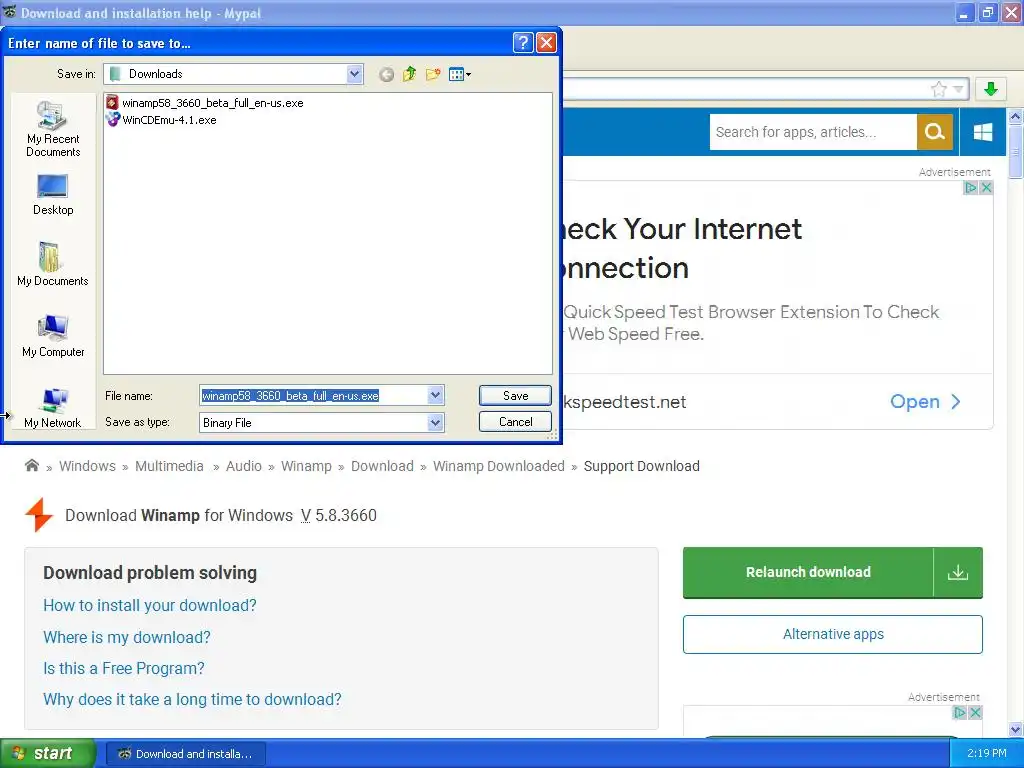Viewport: 1024px width, 768px height.
Task: Close the lower right advertisement X
Action: click(x=975, y=712)
